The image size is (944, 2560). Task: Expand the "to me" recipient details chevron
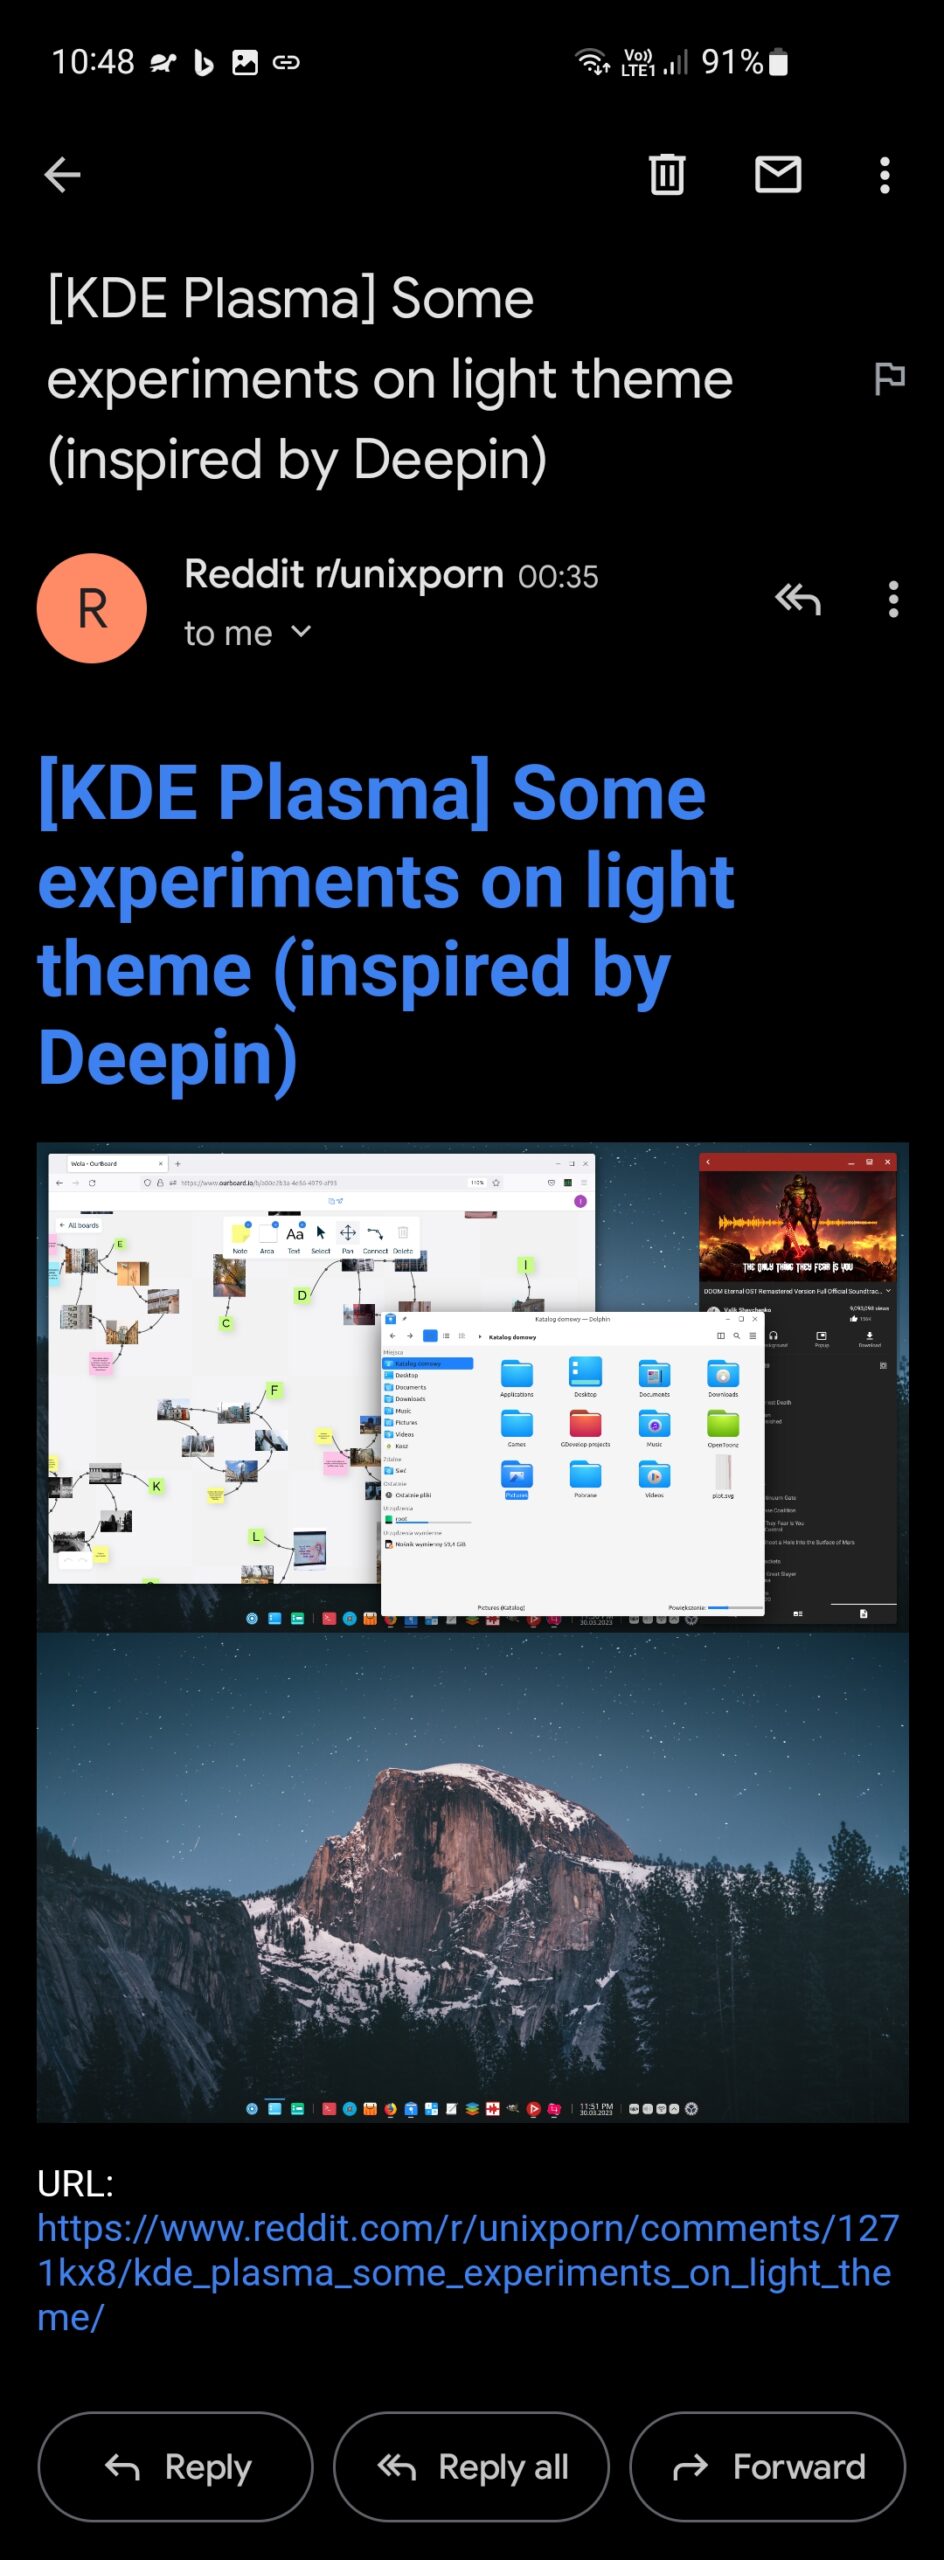pos(301,632)
